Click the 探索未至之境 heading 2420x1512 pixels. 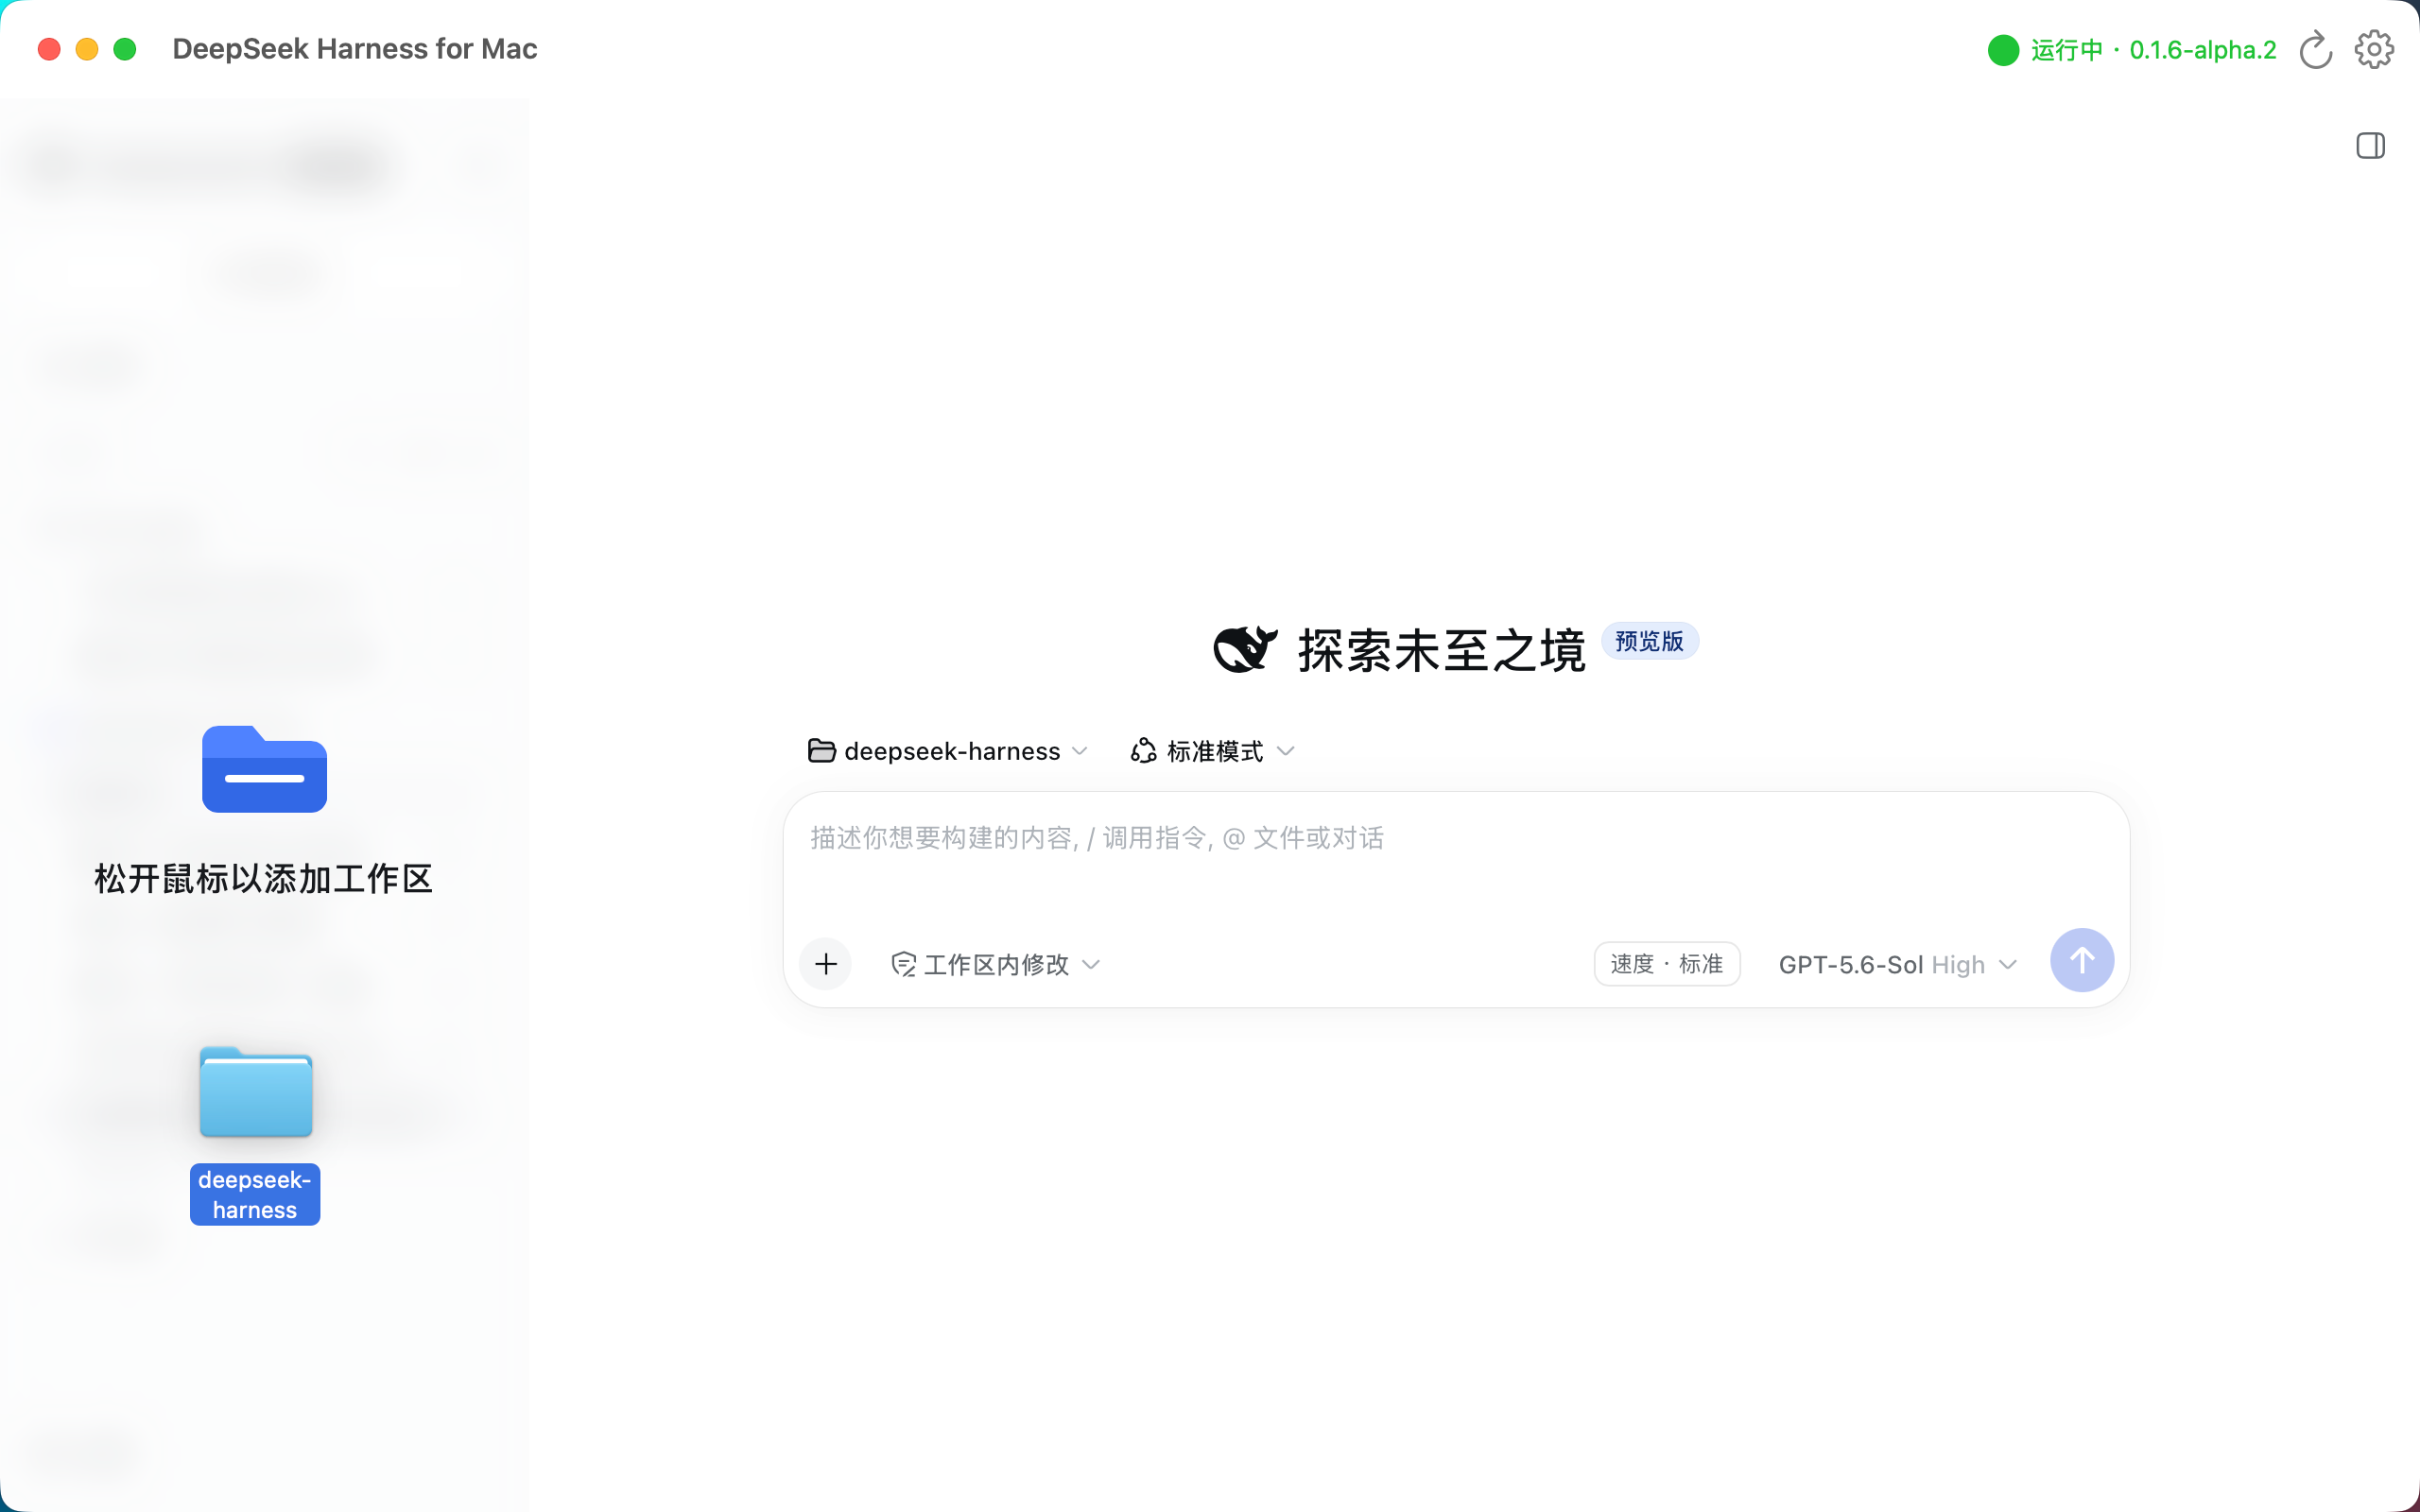tap(1441, 651)
